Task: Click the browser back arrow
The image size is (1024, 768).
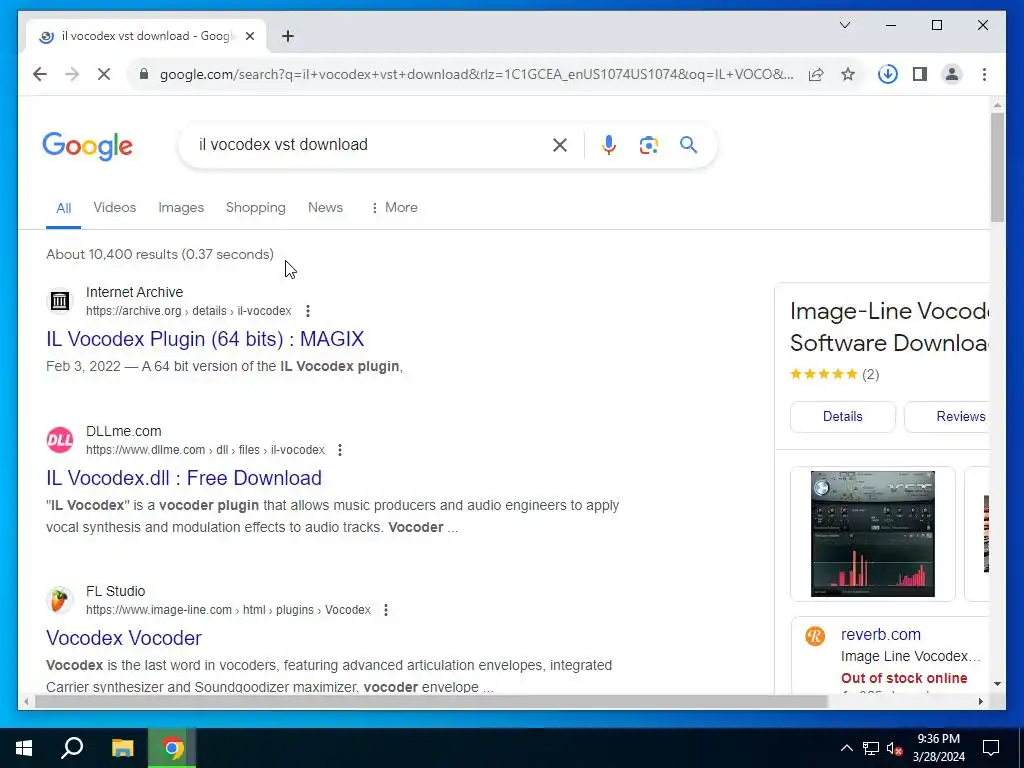Action: coord(40,74)
